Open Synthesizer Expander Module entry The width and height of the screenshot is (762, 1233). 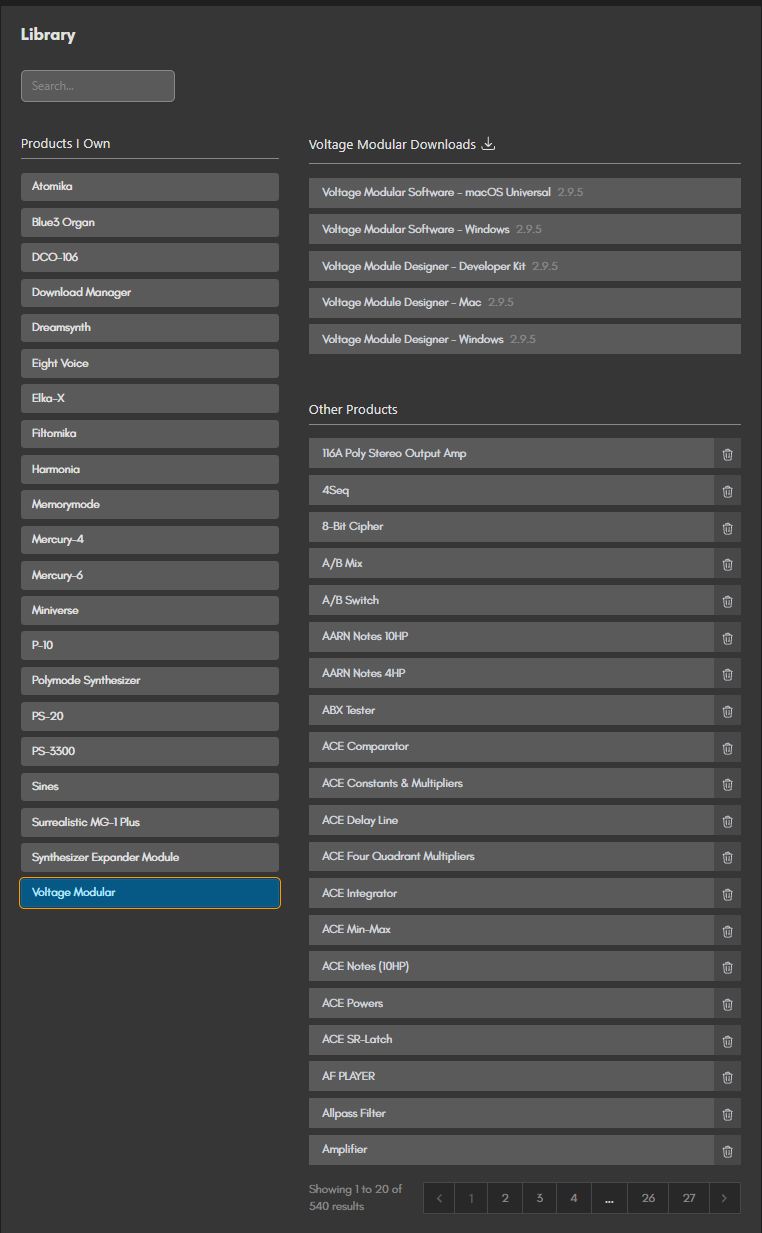(x=150, y=857)
